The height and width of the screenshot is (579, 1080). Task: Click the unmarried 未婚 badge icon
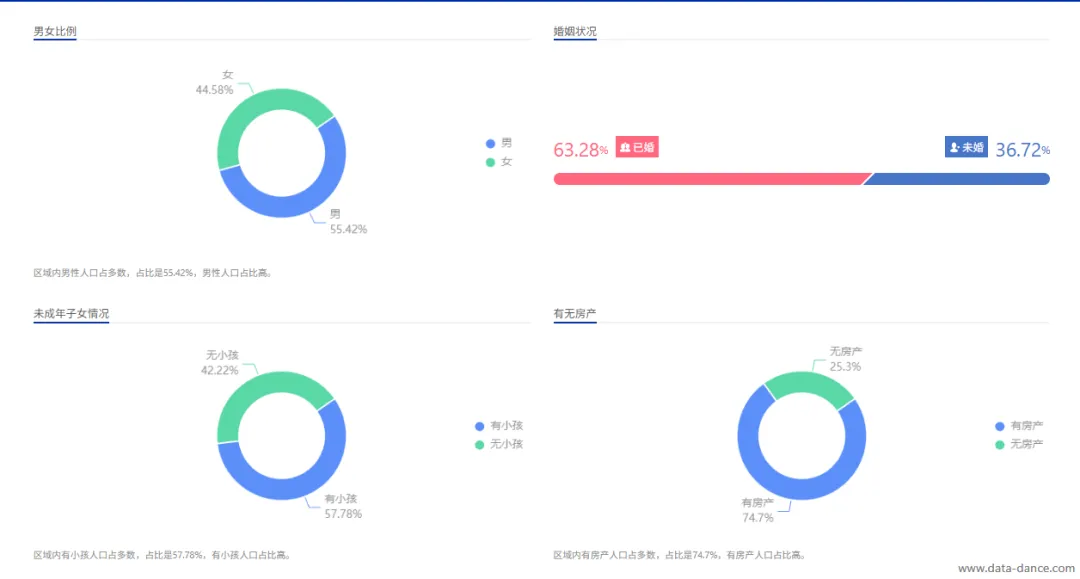pos(966,147)
